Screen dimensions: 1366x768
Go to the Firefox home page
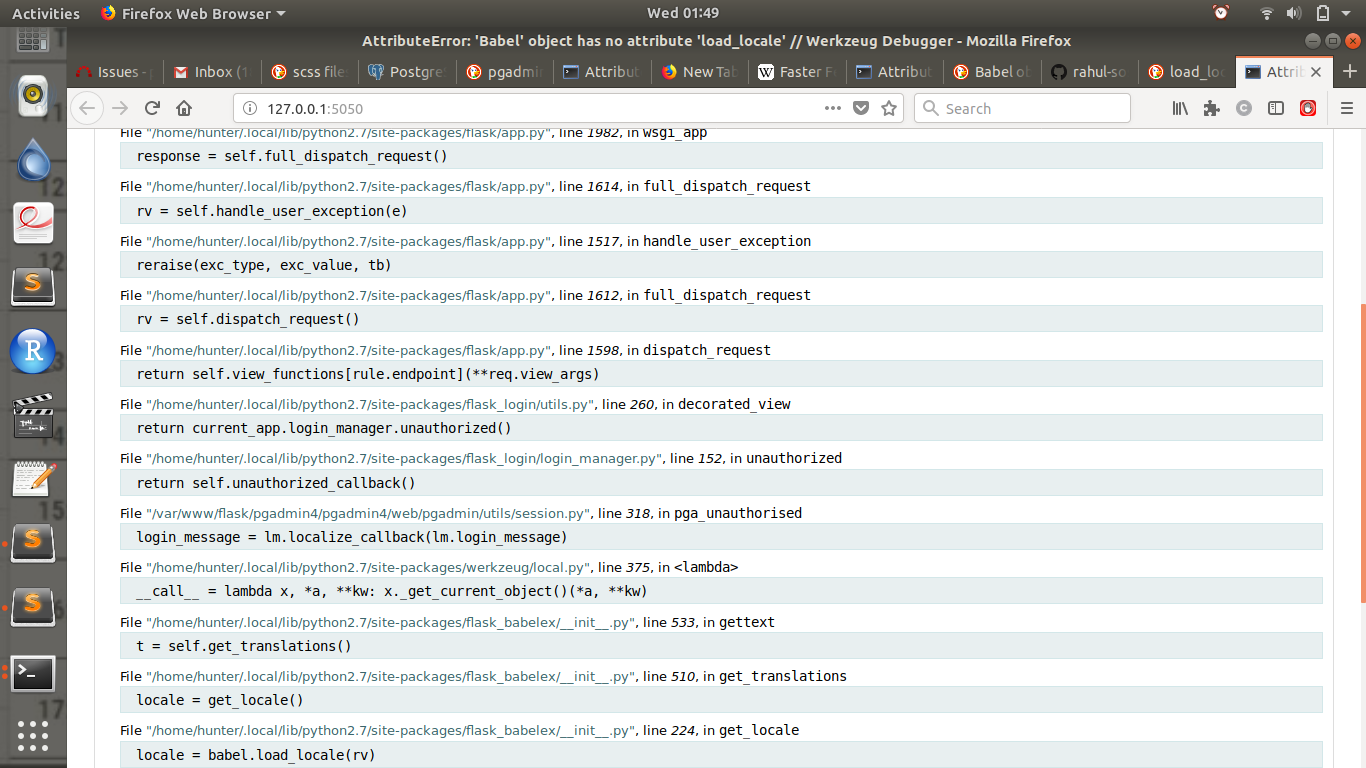click(x=184, y=108)
